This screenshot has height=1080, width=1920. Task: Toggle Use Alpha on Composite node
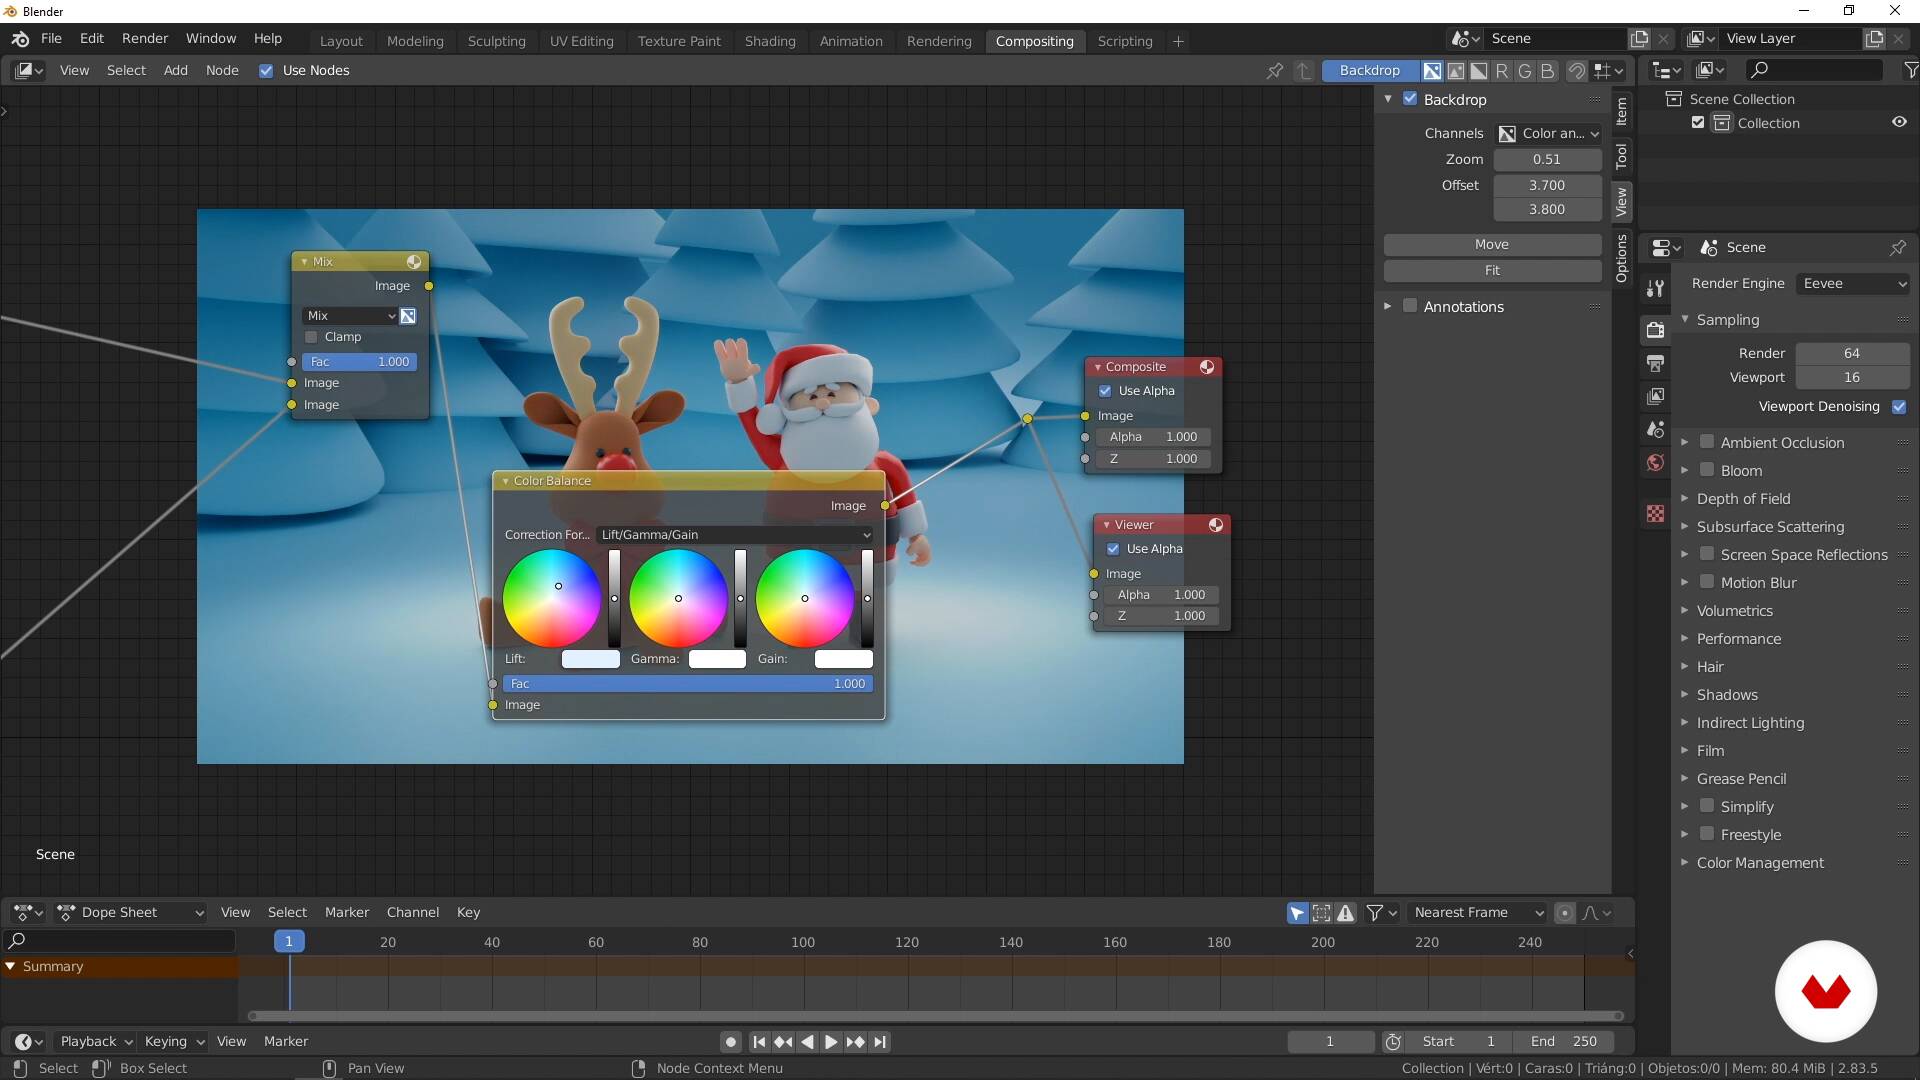(1105, 391)
